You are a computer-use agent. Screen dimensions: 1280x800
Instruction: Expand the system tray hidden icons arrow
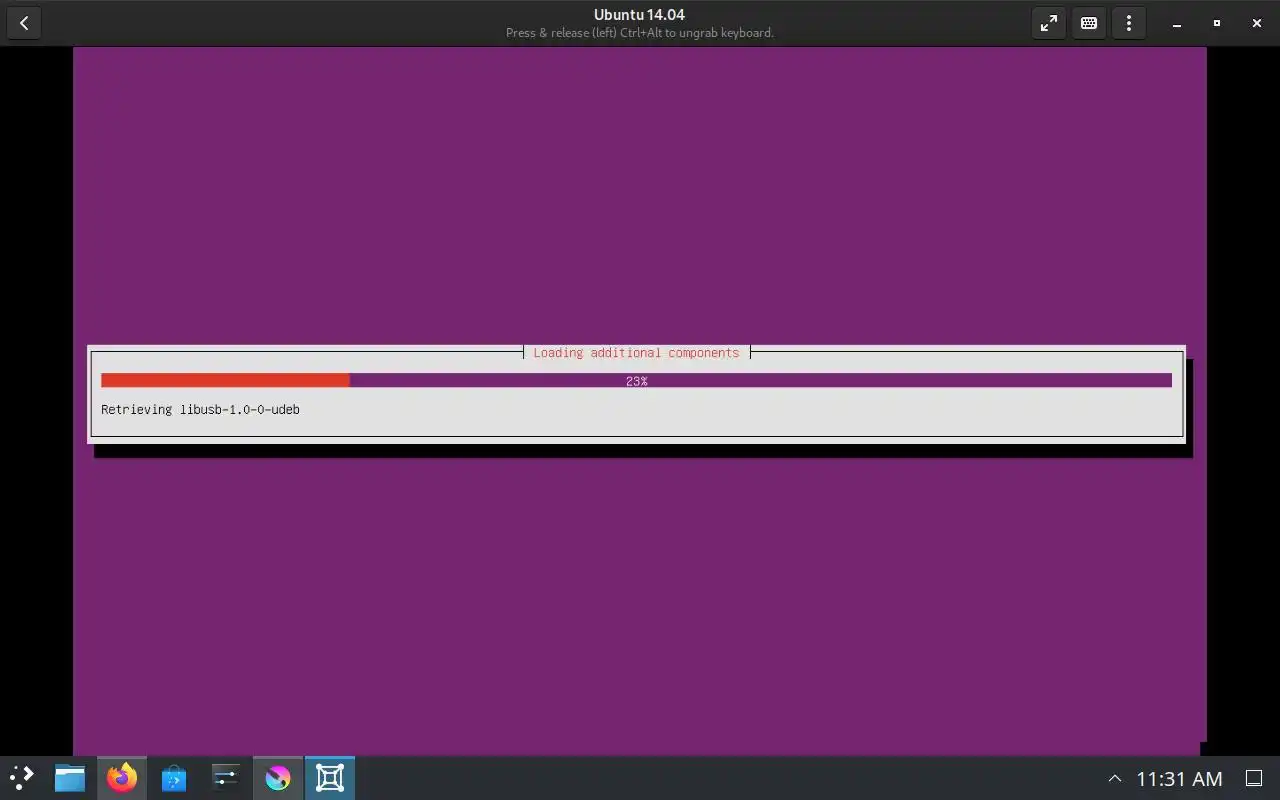[1115, 778]
